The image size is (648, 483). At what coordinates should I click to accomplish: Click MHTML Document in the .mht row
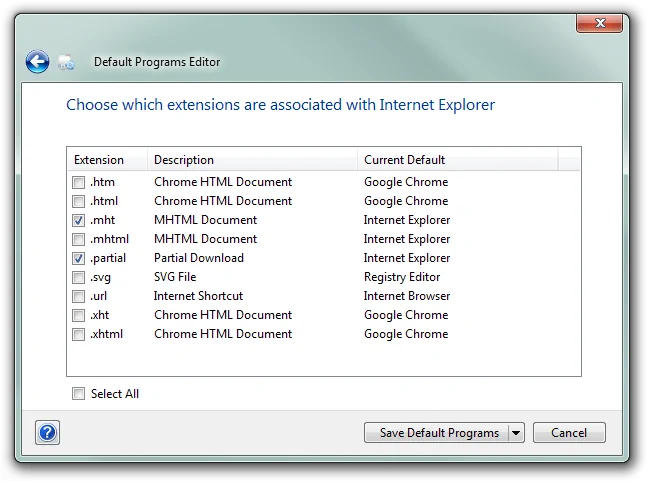click(205, 220)
